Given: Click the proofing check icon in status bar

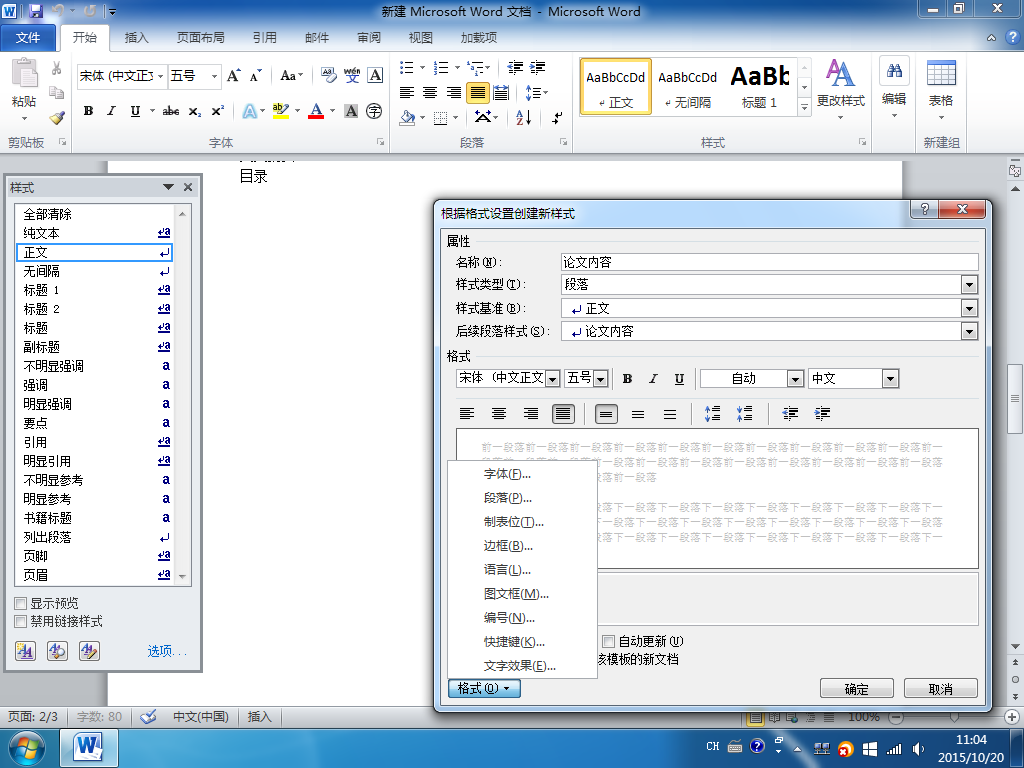Looking at the screenshot, I should click(x=148, y=716).
